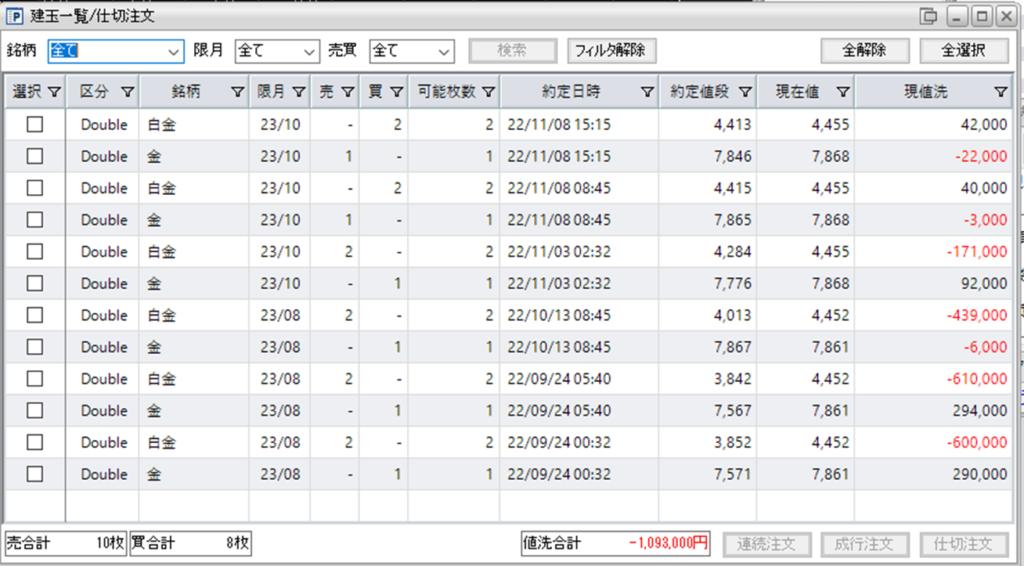
Task: Click the filter icon in 銘柄 column header
Action: 238,92
